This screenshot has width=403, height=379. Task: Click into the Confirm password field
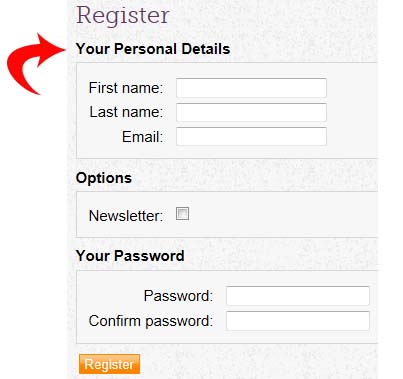[298, 321]
